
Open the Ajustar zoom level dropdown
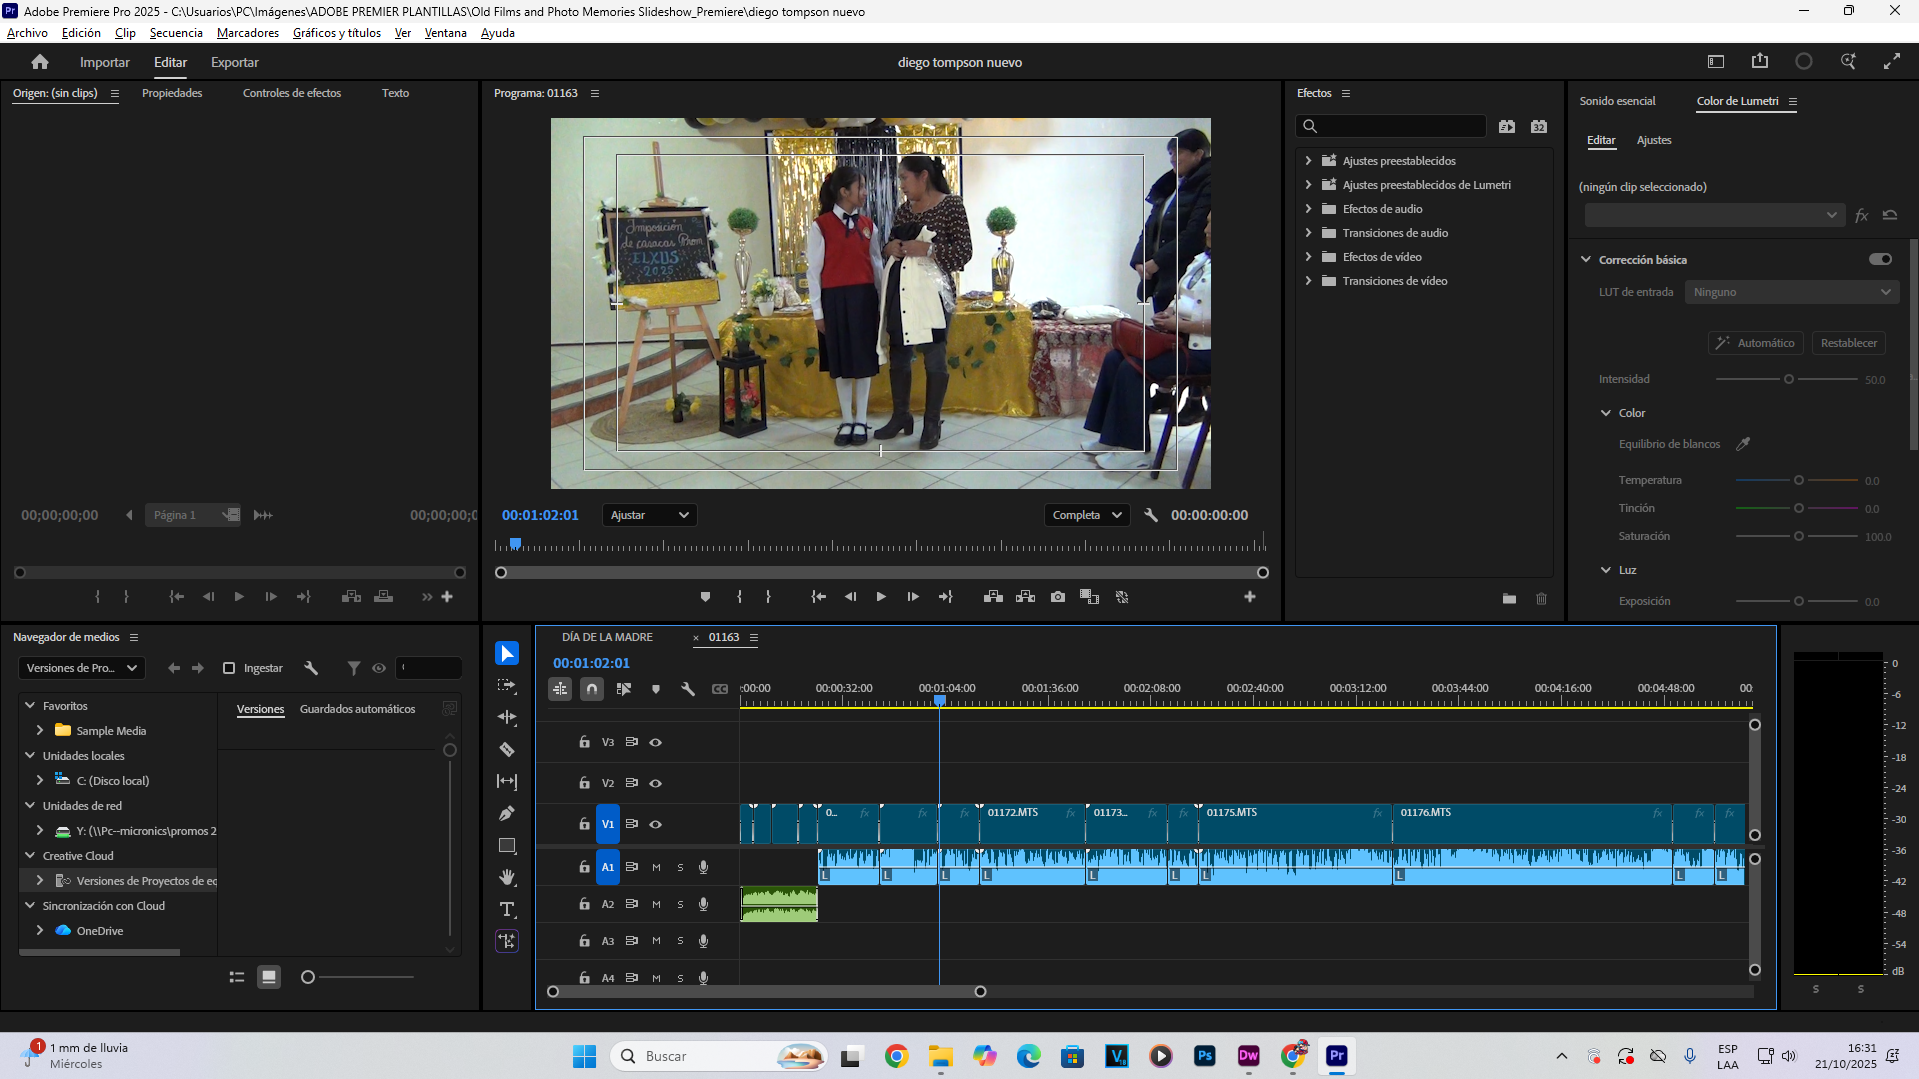(649, 515)
